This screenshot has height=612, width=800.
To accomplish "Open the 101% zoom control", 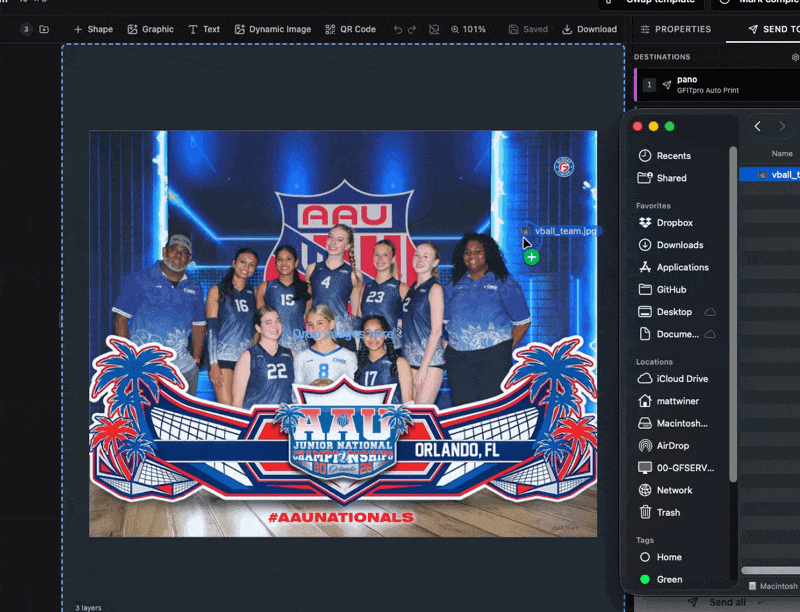I will pos(468,30).
